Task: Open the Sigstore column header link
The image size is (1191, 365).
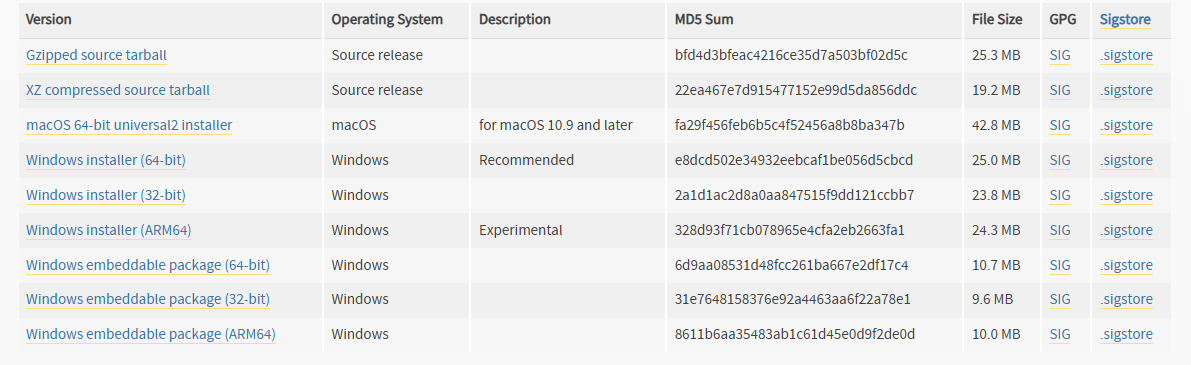Action: [x=1125, y=20]
